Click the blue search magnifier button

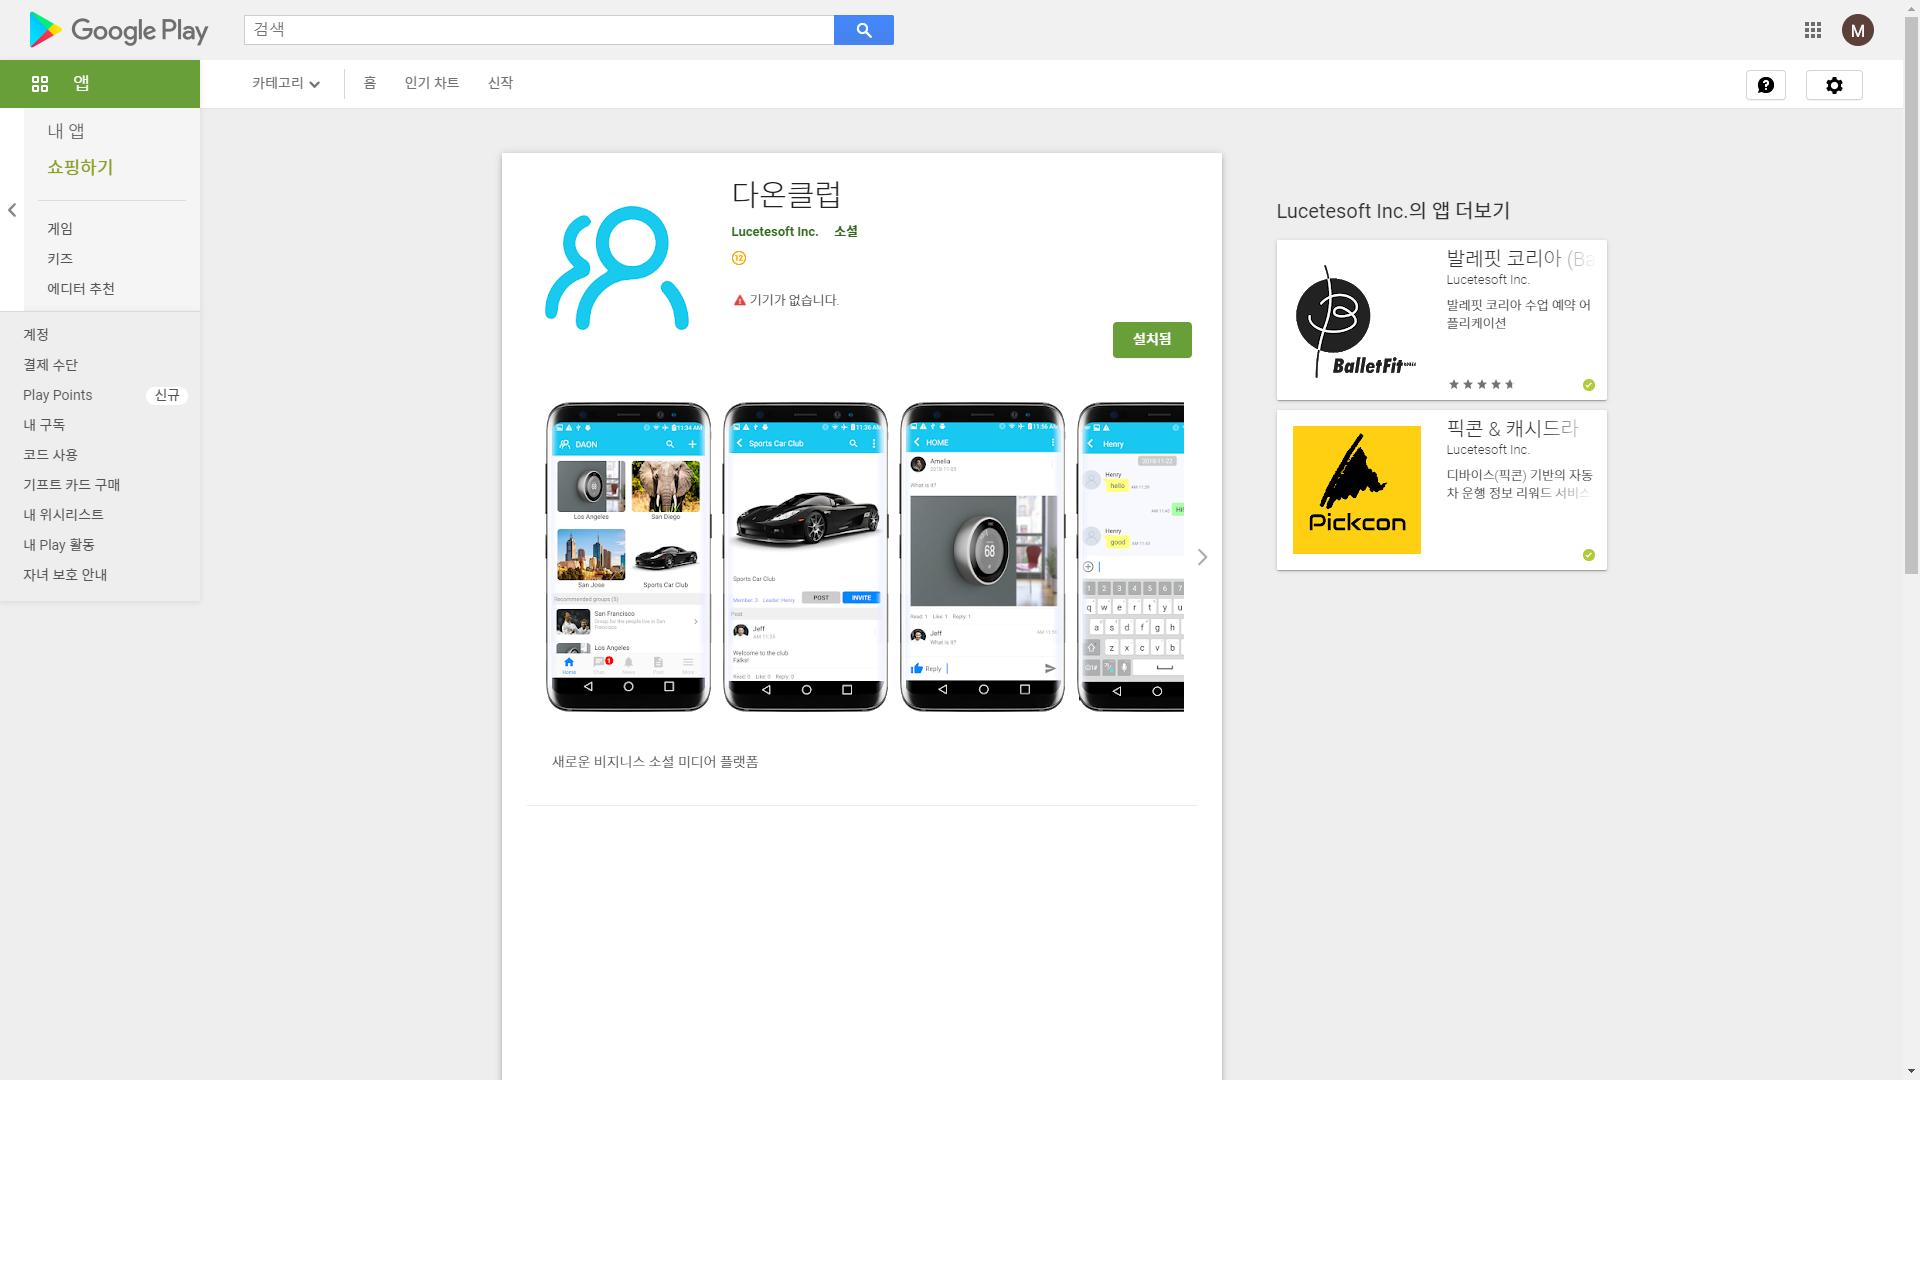pyautogui.click(x=863, y=30)
